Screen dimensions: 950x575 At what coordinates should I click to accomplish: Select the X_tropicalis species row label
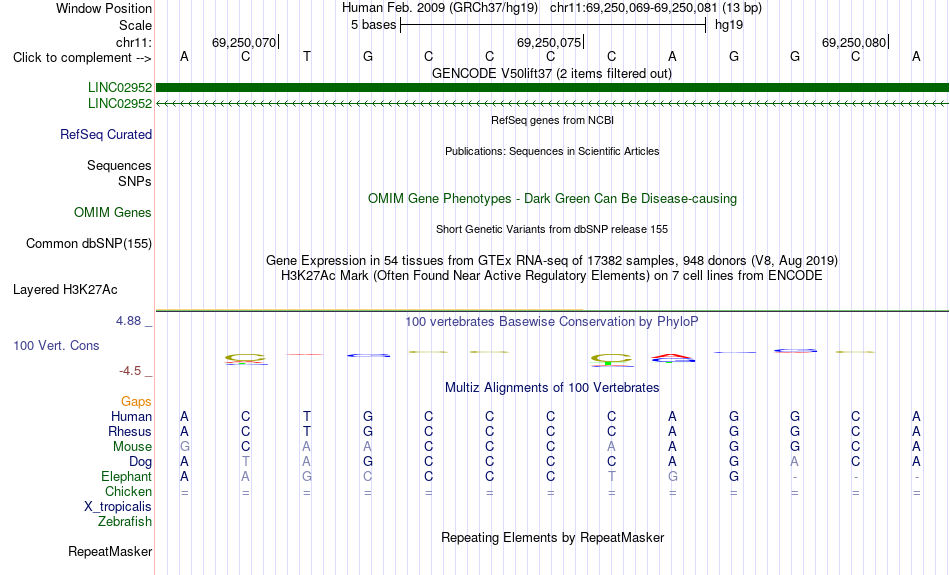click(118, 507)
